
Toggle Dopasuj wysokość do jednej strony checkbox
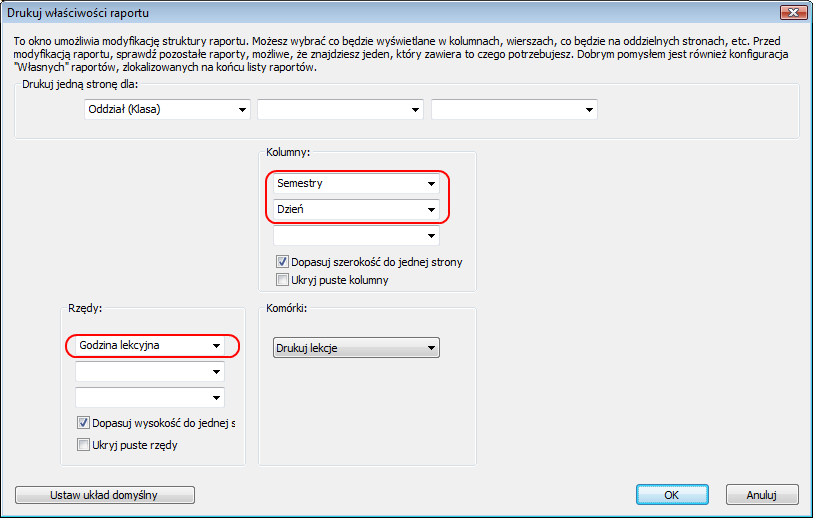[x=83, y=423]
